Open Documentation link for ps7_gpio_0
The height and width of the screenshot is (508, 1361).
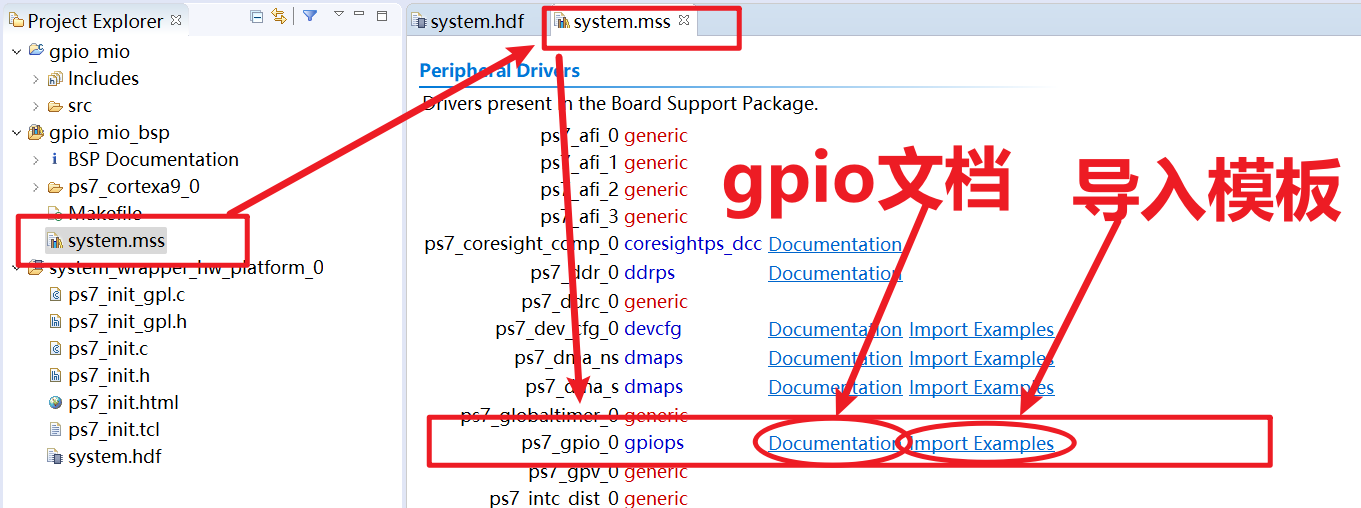point(834,443)
